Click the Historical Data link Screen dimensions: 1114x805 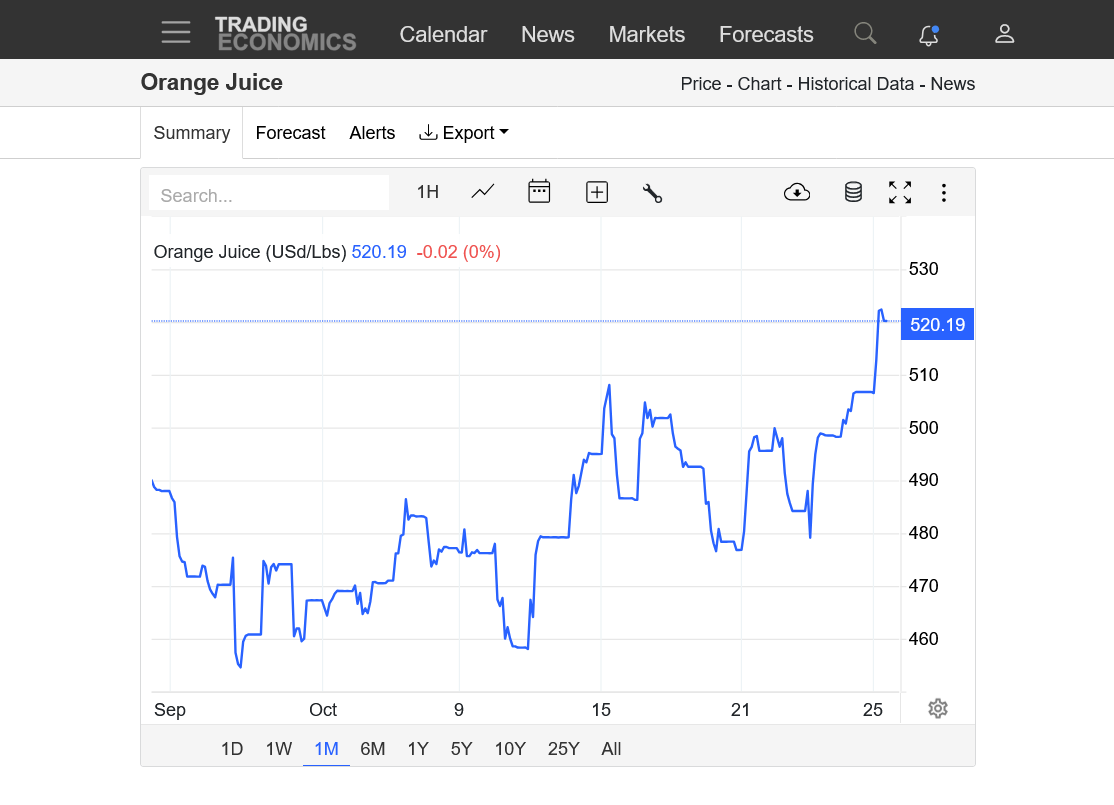click(856, 84)
